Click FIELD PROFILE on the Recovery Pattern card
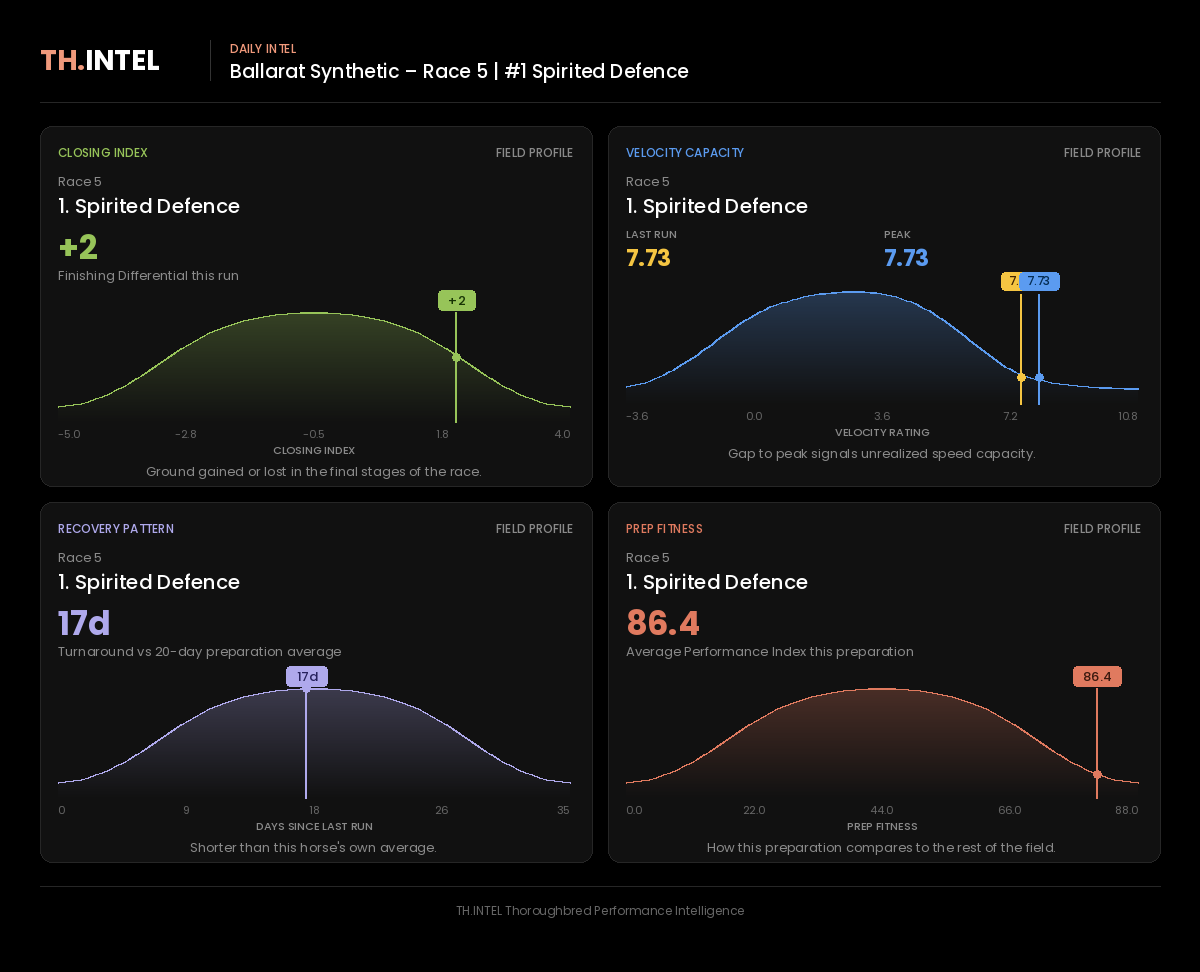 (x=534, y=529)
